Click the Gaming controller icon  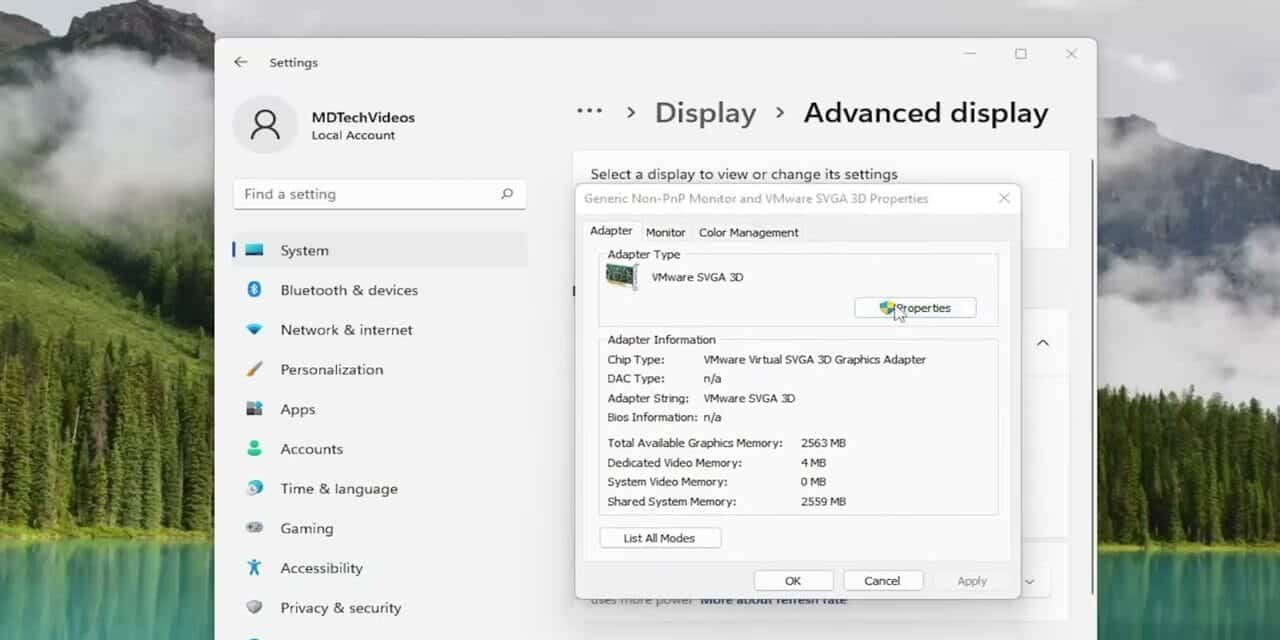coord(254,528)
